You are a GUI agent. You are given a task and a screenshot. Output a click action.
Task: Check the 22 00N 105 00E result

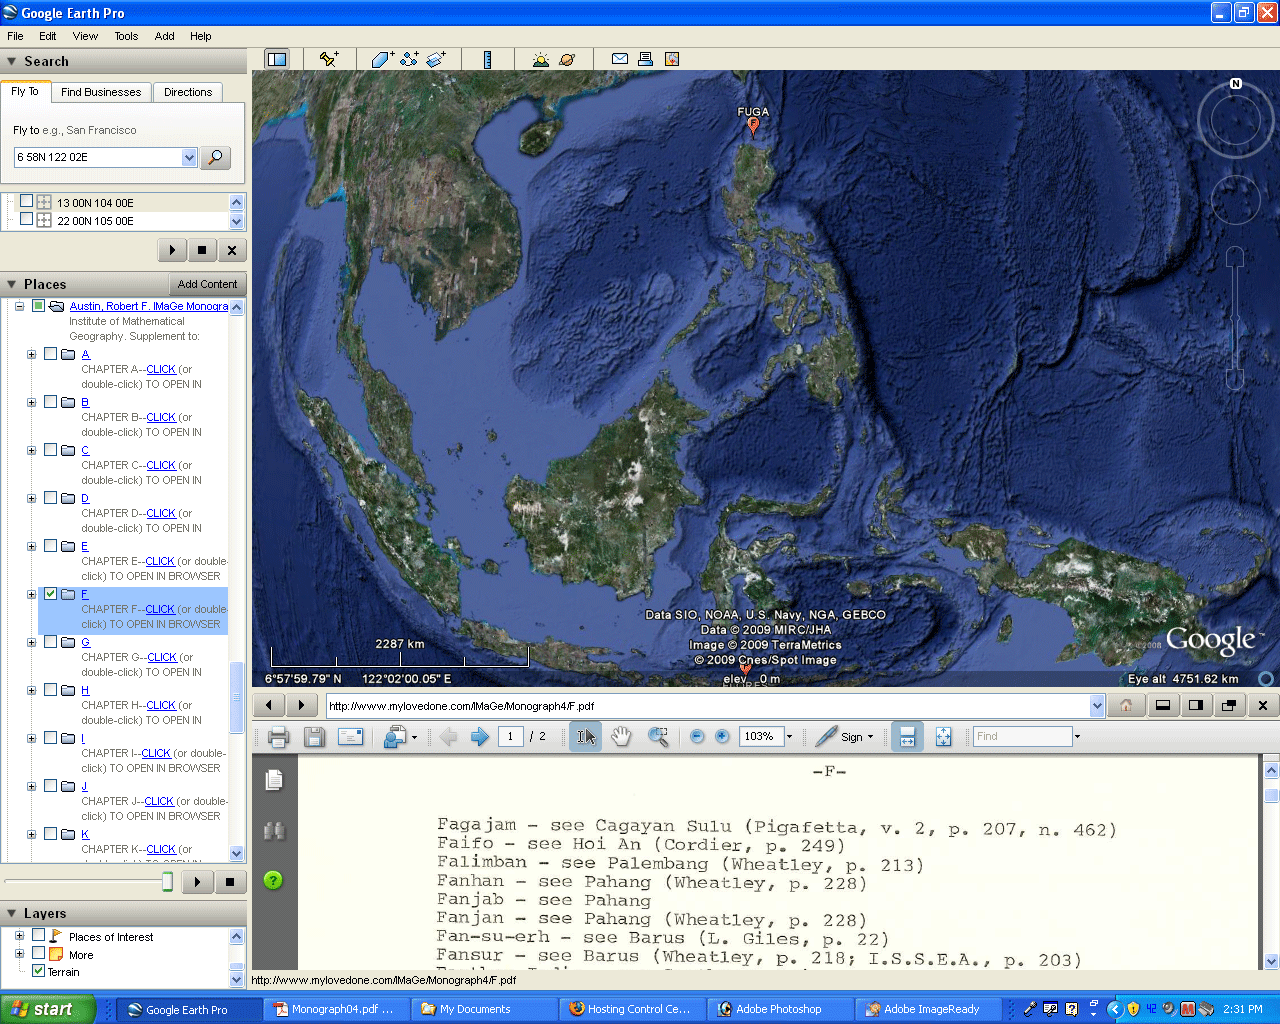pyautogui.click(x=27, y=219)
